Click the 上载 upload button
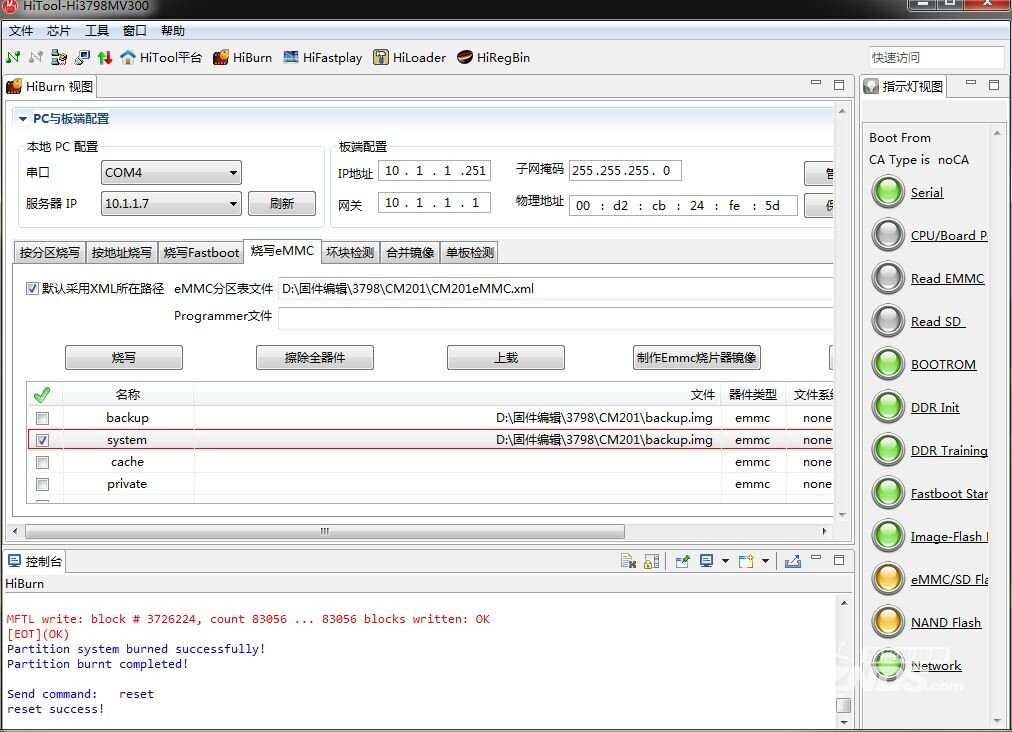The width and height of the screenshot is (1012, 732). point(506,358)
